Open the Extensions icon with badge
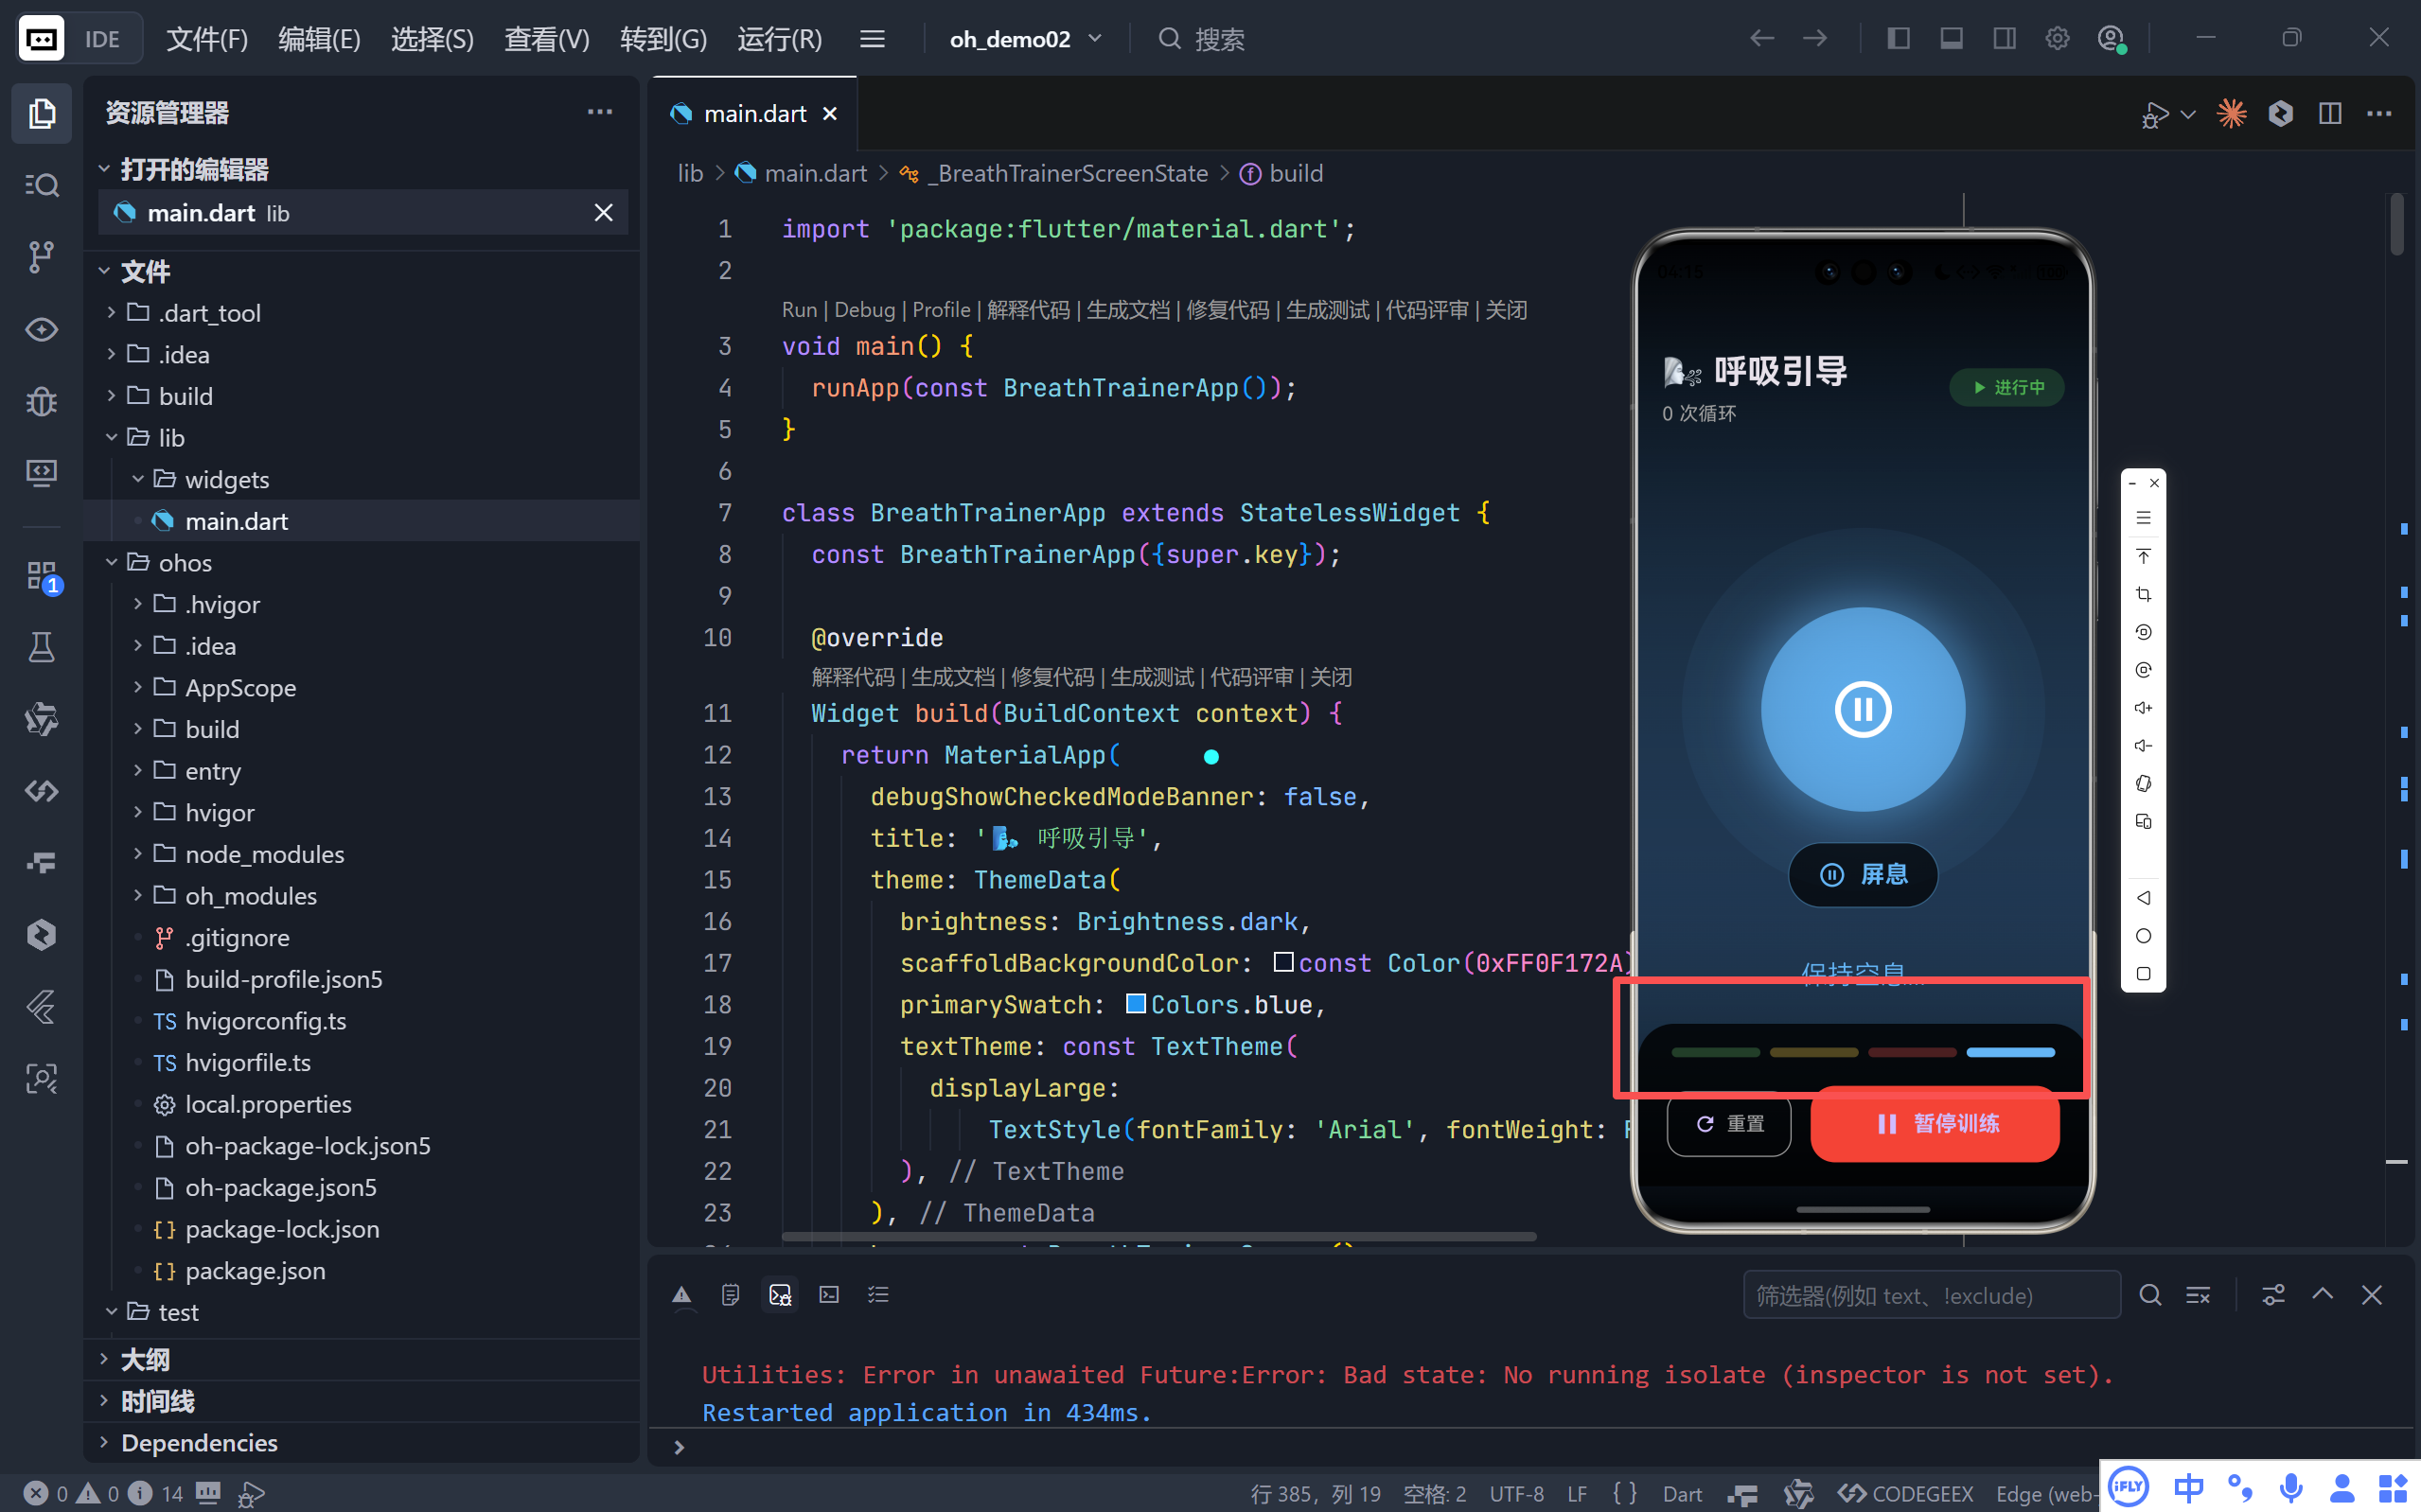 [x=43, y=576]
